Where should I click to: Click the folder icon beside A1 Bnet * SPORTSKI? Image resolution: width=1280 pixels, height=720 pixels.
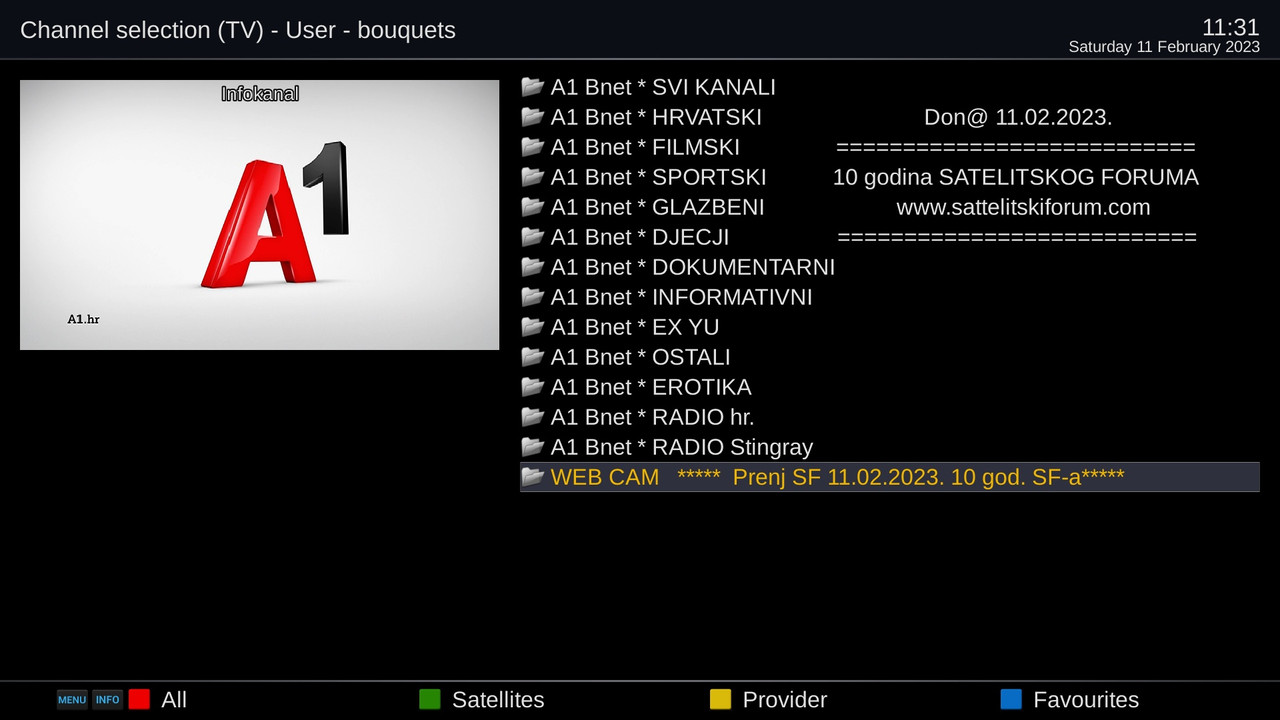[x=532, y=177]
